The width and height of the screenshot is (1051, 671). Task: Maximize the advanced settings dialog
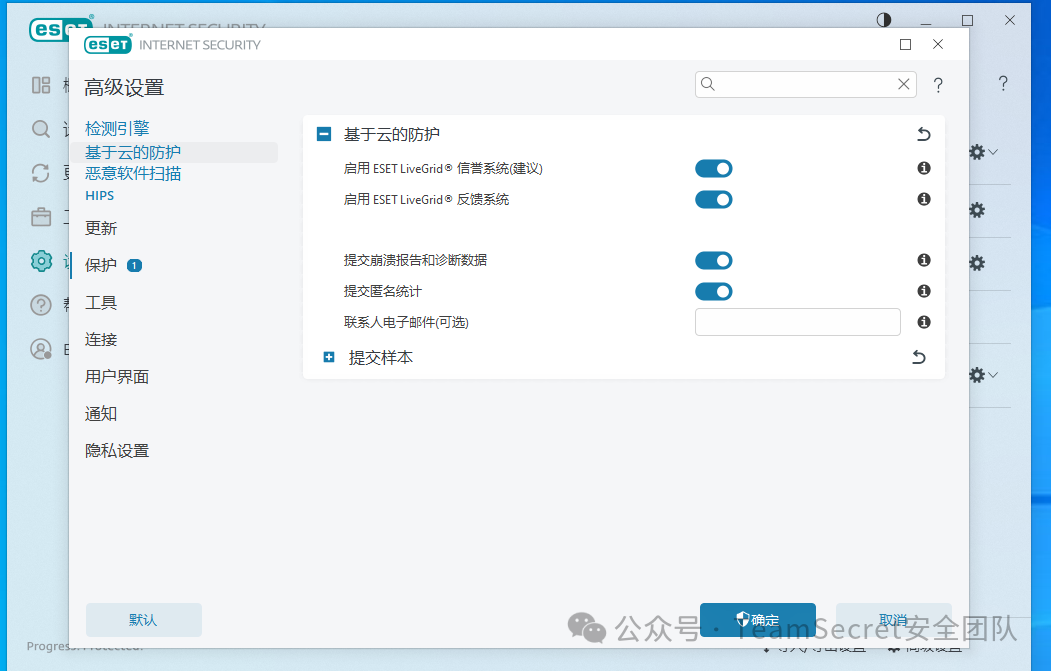[x=906, y=44]
